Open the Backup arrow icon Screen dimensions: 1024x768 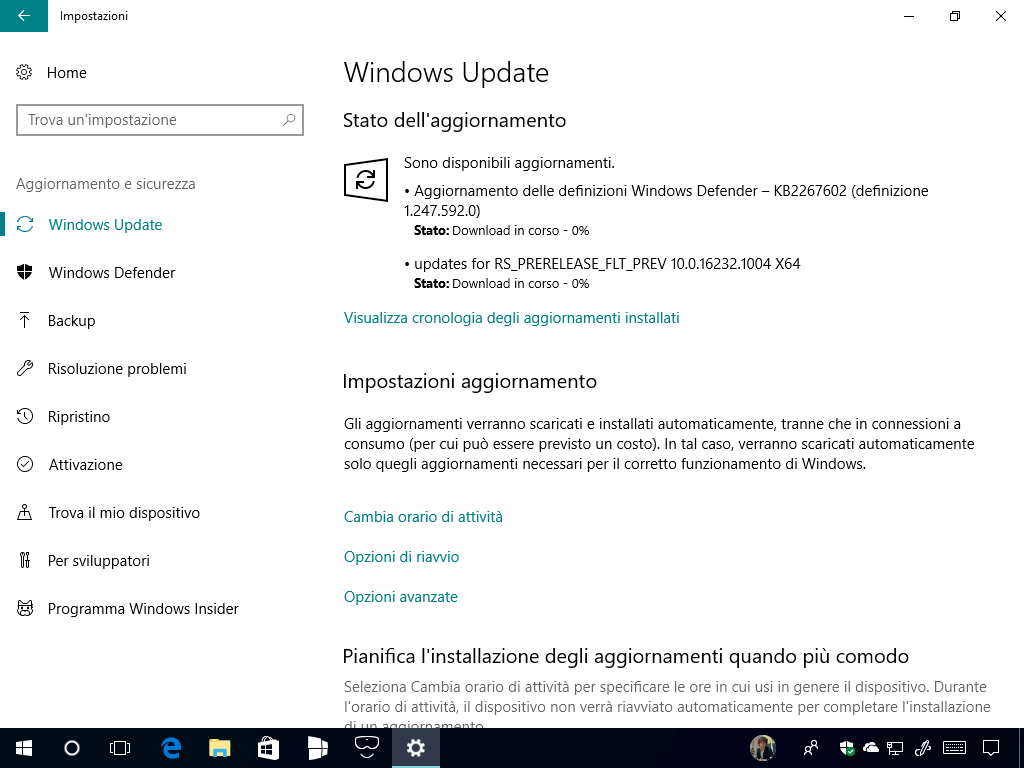click(x=25, y=321)
